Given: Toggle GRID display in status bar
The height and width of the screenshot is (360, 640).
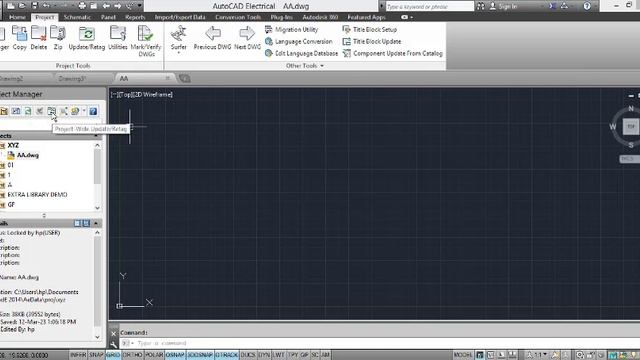Looking at the screenshot, I should click(113, 355).
